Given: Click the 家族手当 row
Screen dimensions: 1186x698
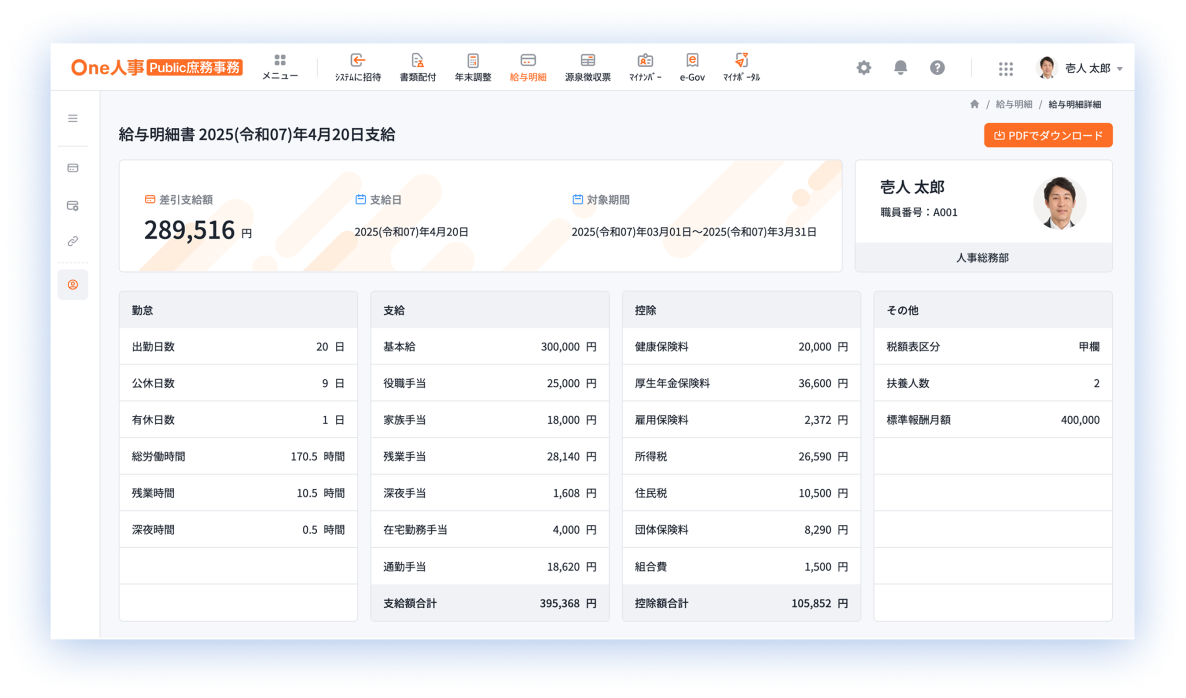Looking at the screenshot, I should (x=490, y=420).
